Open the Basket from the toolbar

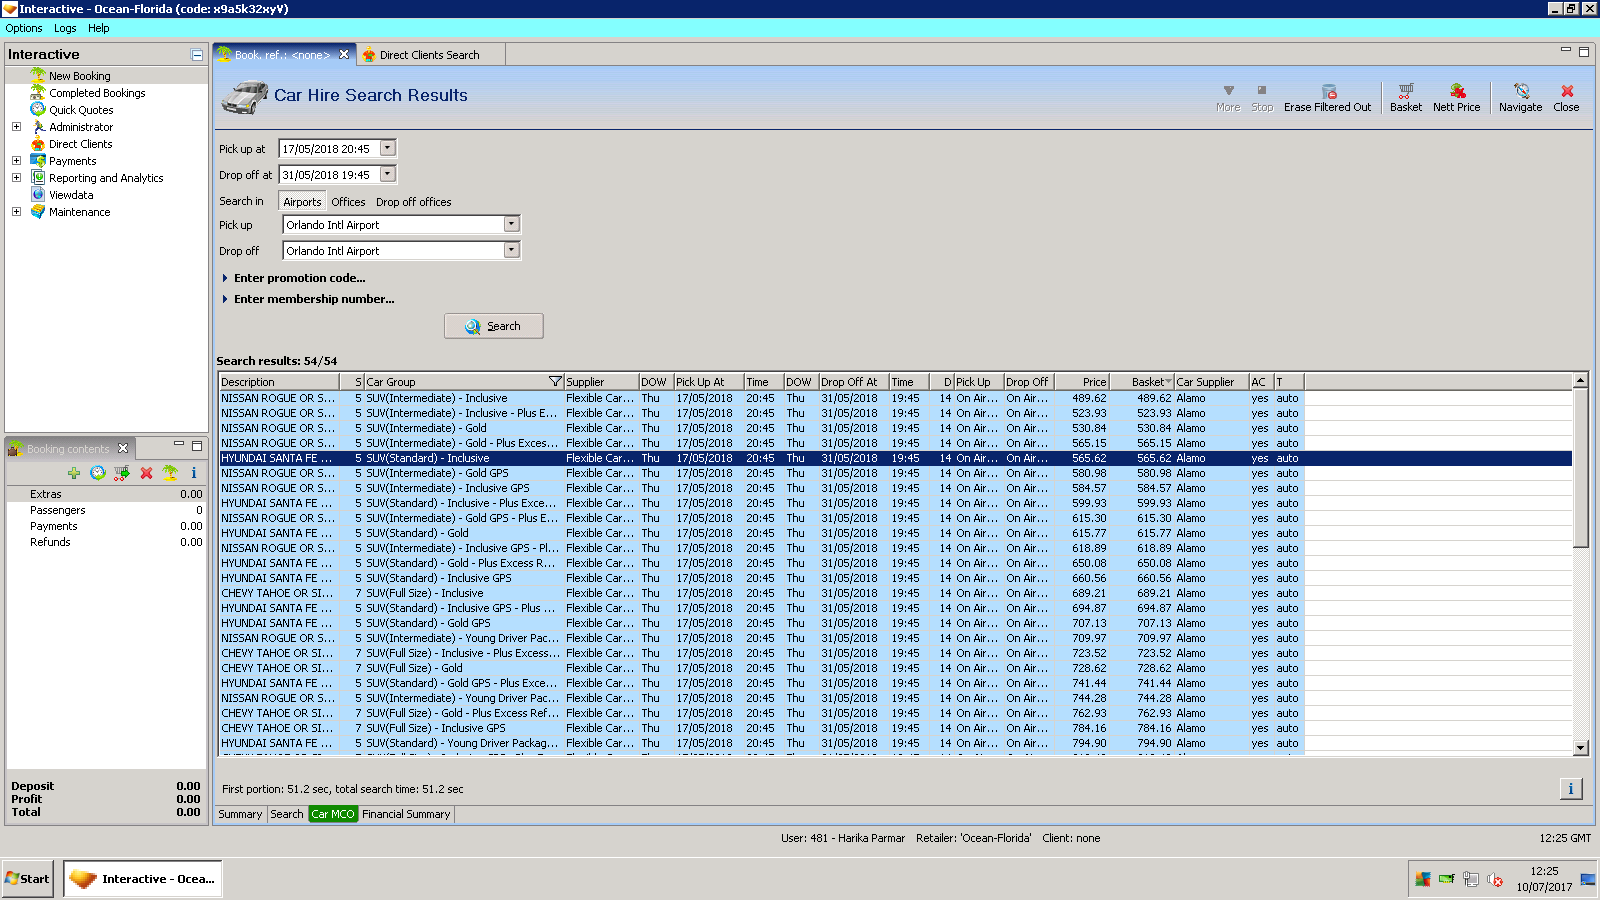coord(1405,91)
